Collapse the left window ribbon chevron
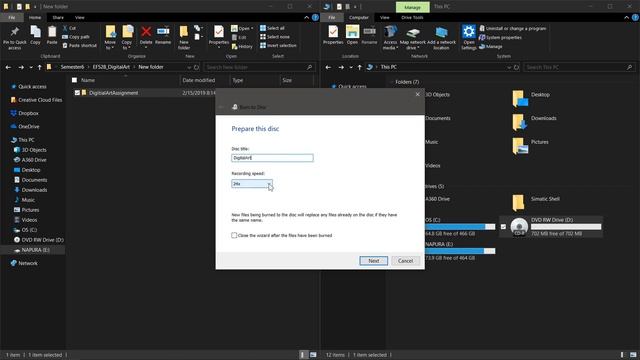The height and width of the screenshot is (360, 640). [x=307, y=18]
